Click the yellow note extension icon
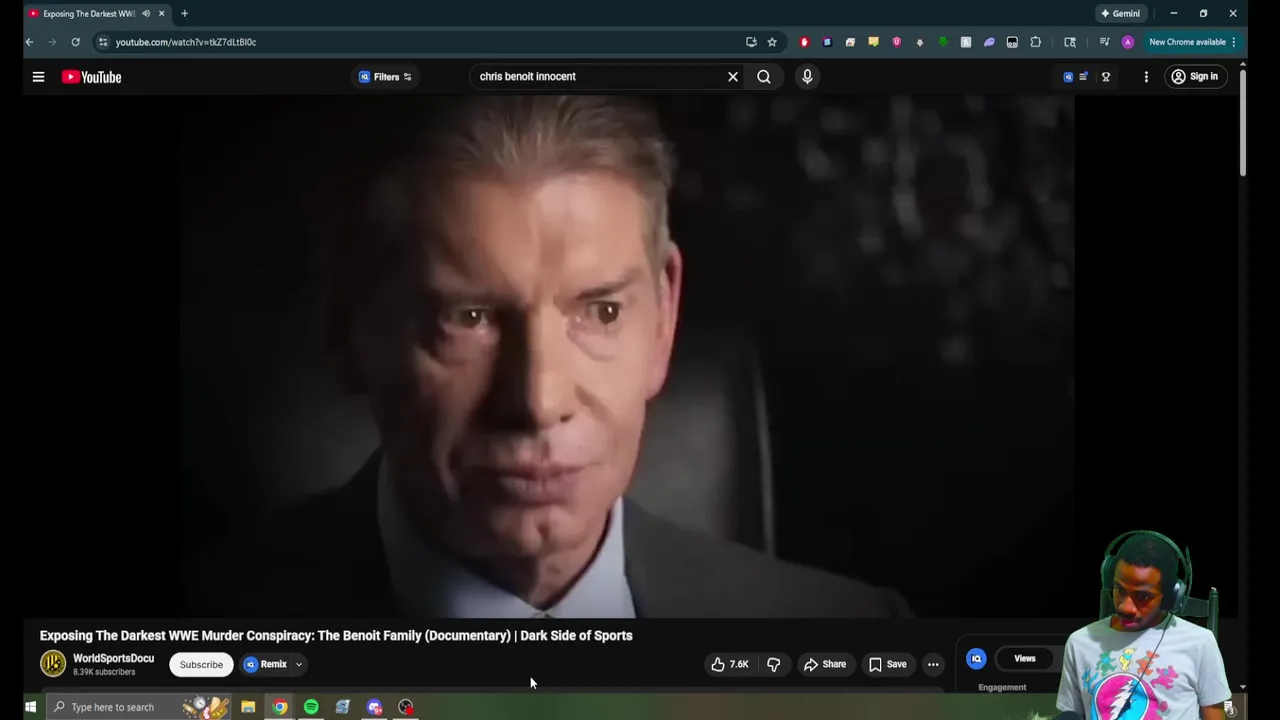 (873, 42)
